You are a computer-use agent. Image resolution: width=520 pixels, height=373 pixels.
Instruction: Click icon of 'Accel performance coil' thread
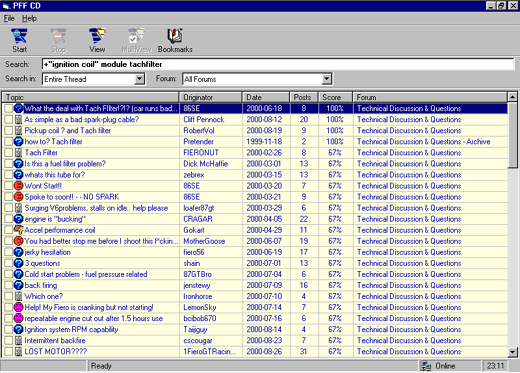pyautogui.click(x=18, y=230)
